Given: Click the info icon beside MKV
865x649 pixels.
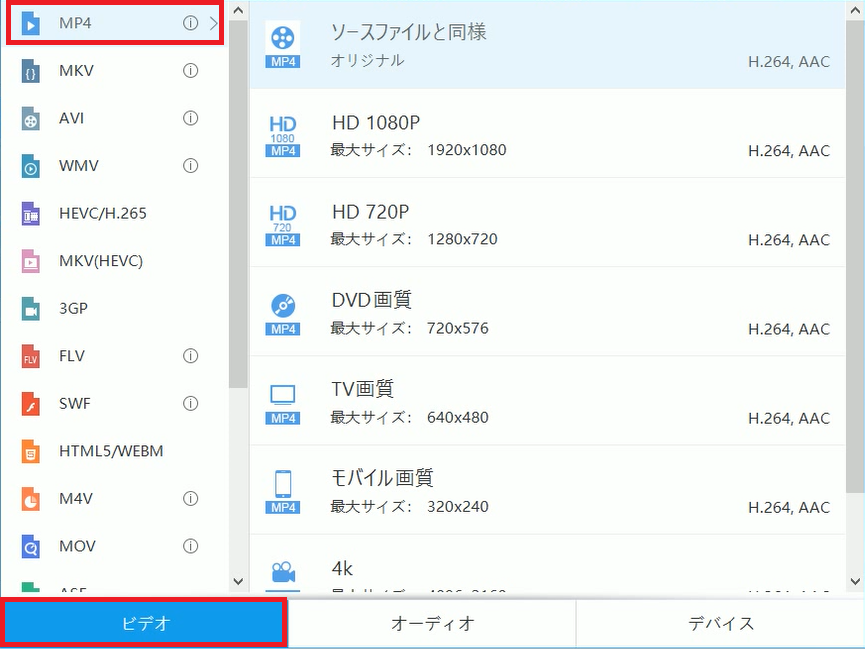Looking at the screenshot, I should click(190, 71).
